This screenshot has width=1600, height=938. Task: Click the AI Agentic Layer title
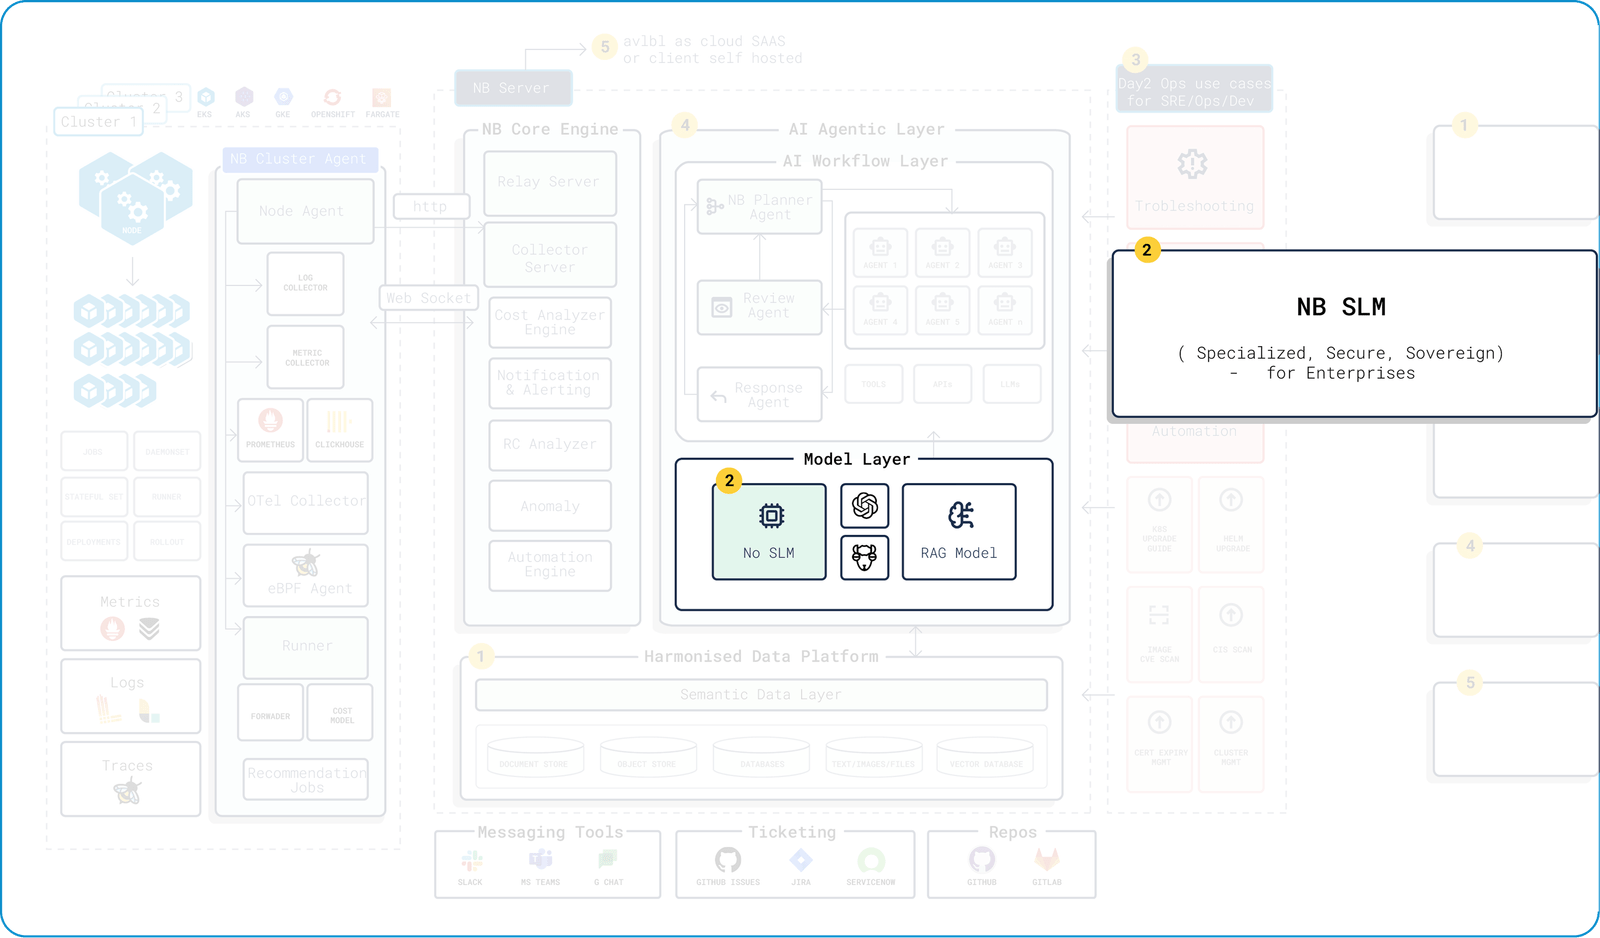coord(866,129)
